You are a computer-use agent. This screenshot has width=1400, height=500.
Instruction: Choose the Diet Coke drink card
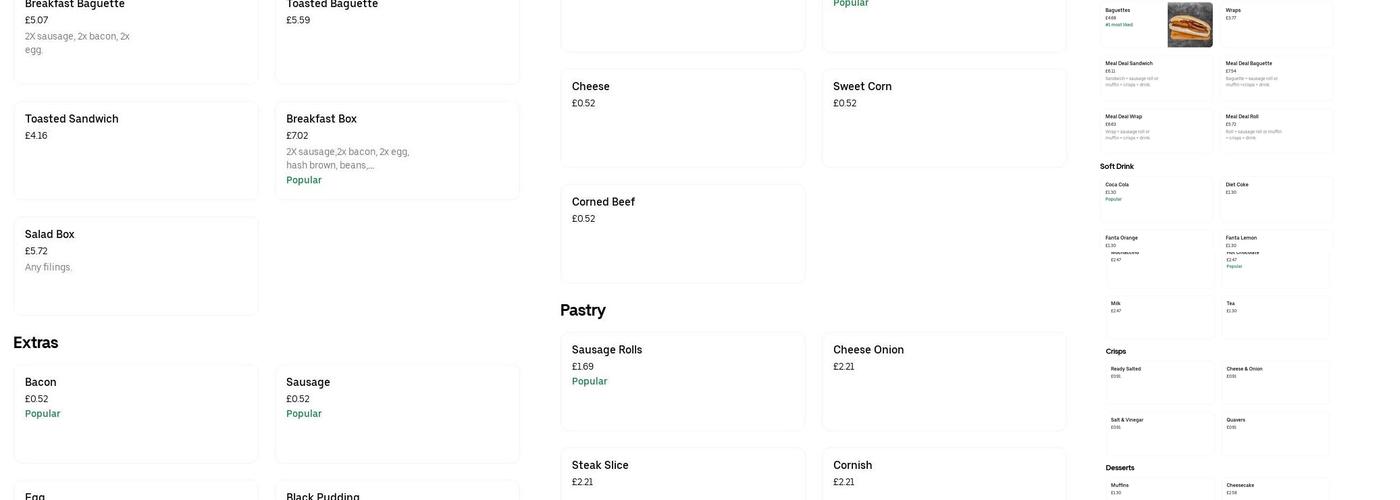[1277, 197]
